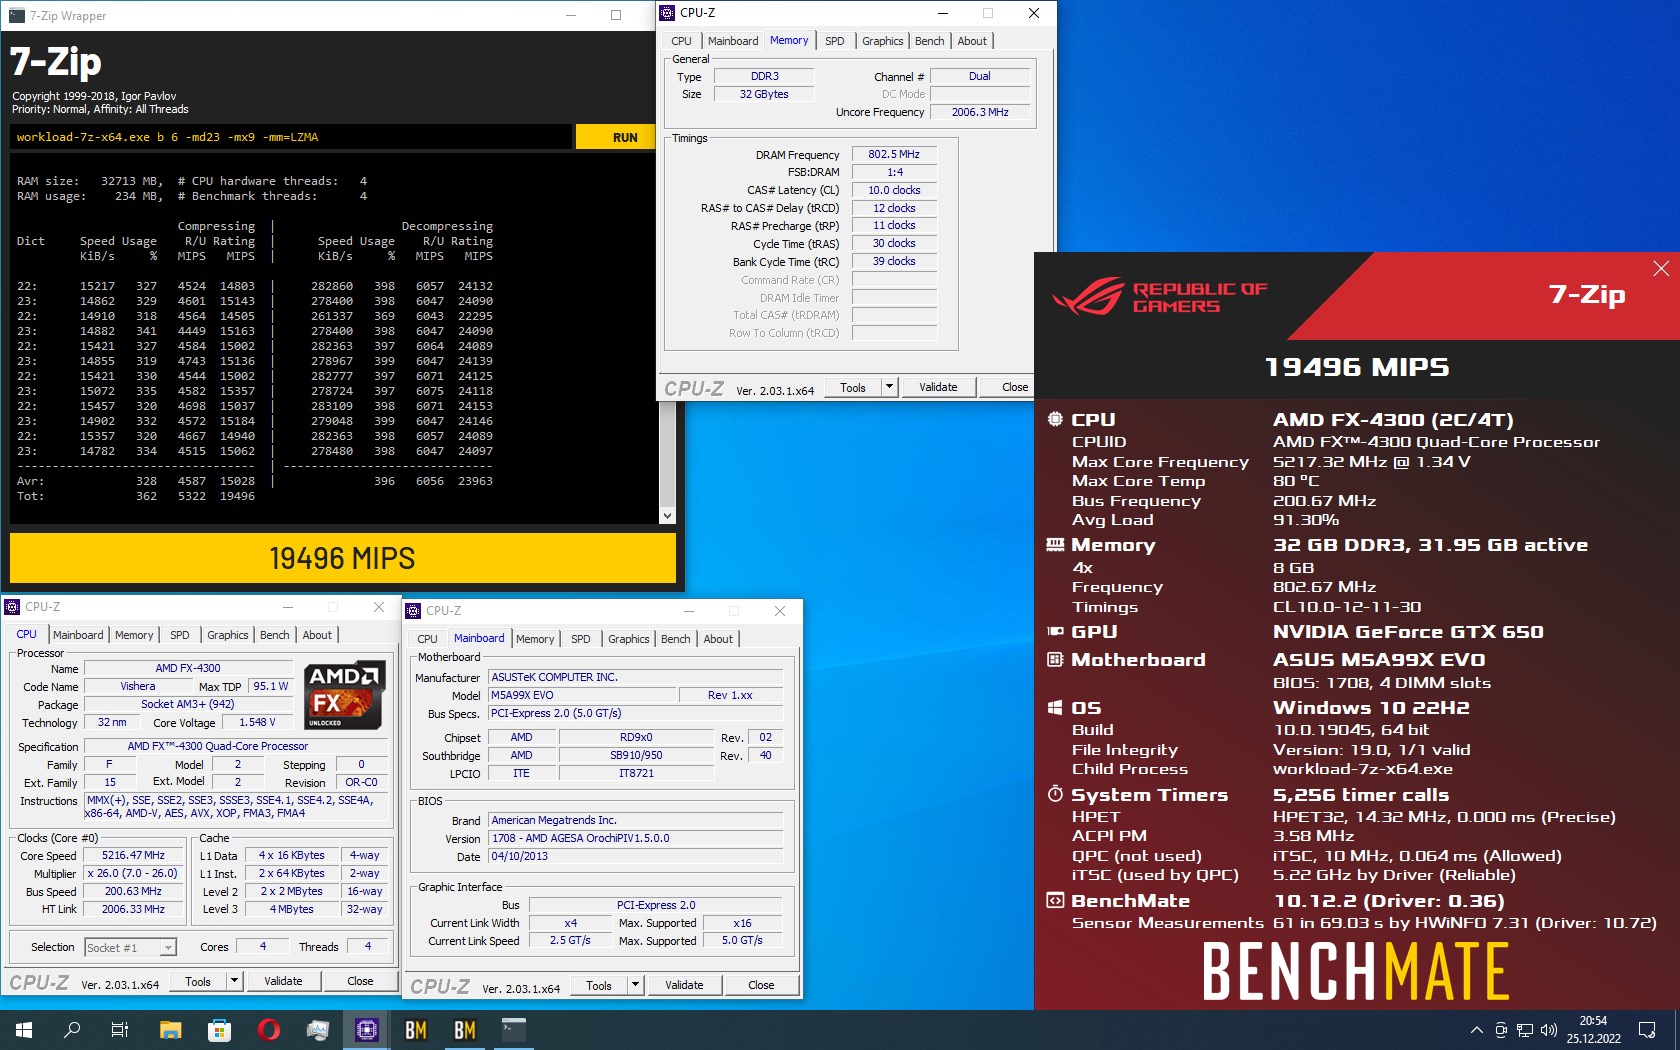This screenshot has height=1050, width=1680.
Task: Expand Tools dropdown arrow in bottom-left CPU-Z
Action: click(234, 981)
